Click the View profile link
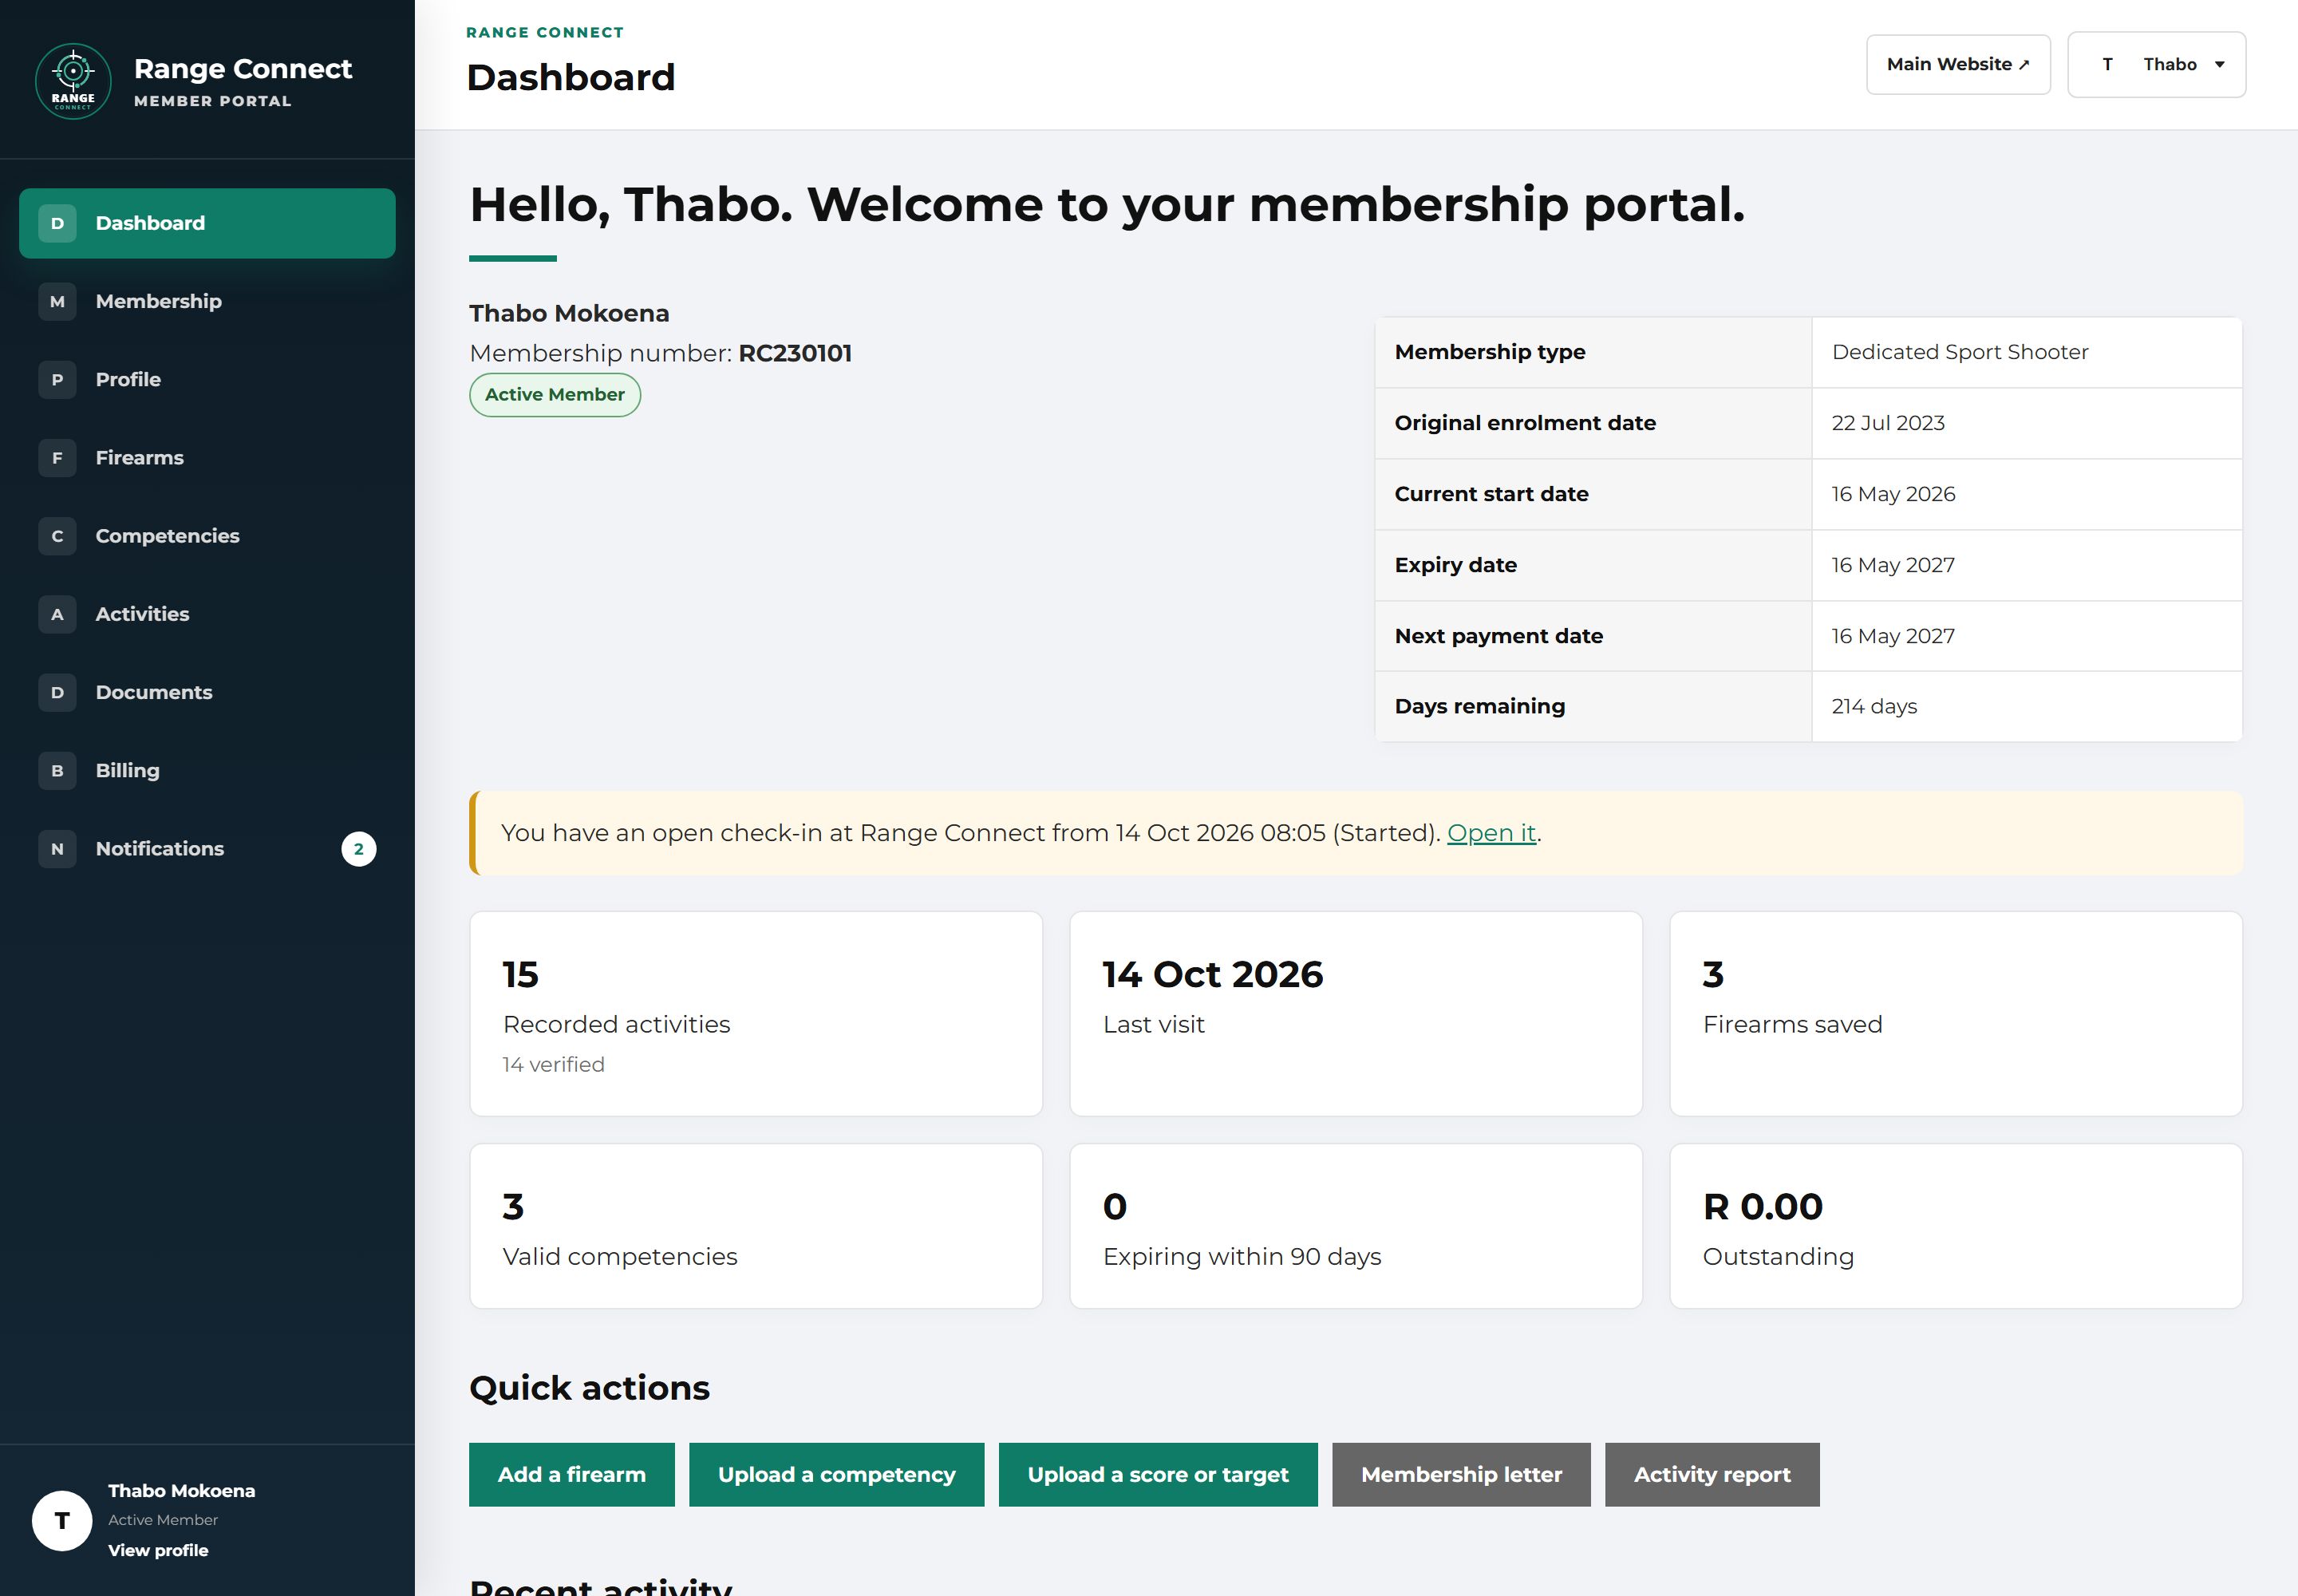 (x=158, y=1550)
